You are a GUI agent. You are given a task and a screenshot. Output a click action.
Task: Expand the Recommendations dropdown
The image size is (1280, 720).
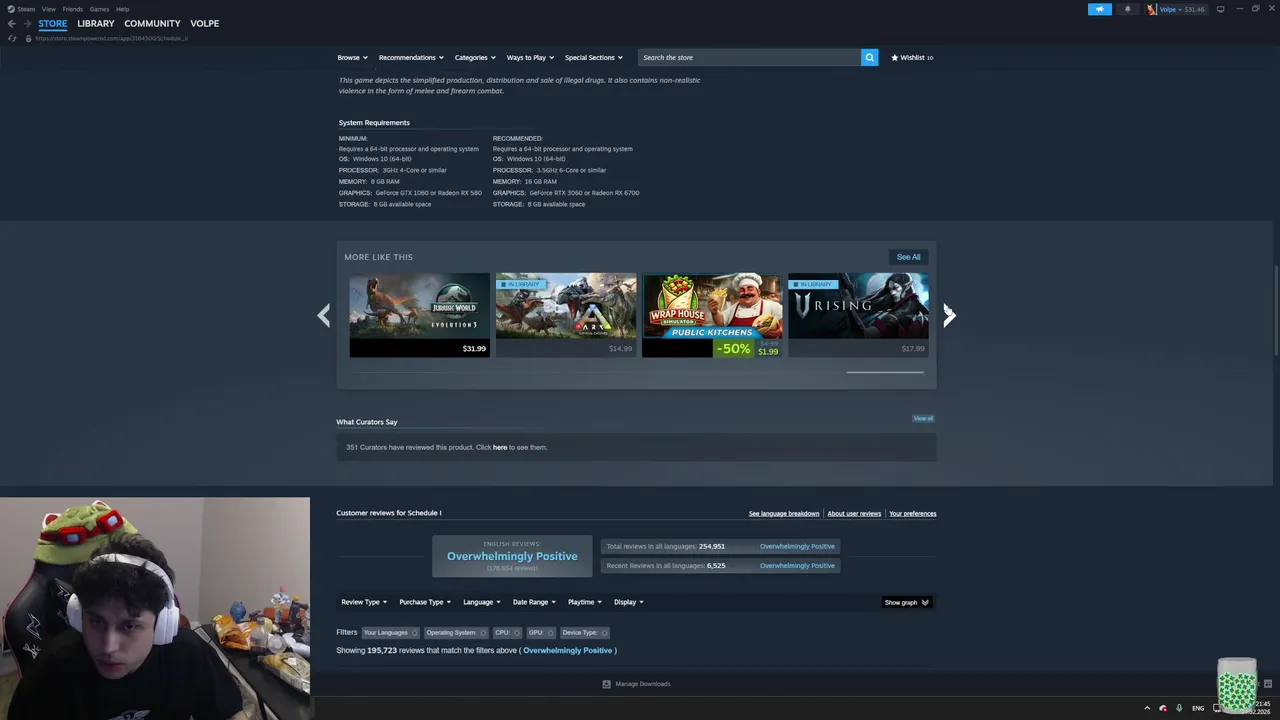411,57
